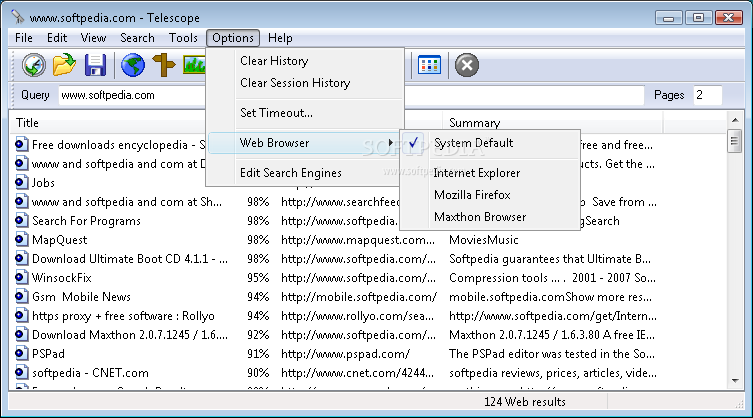
Task: Select Clear Session History menu entry
Action: 304,83
